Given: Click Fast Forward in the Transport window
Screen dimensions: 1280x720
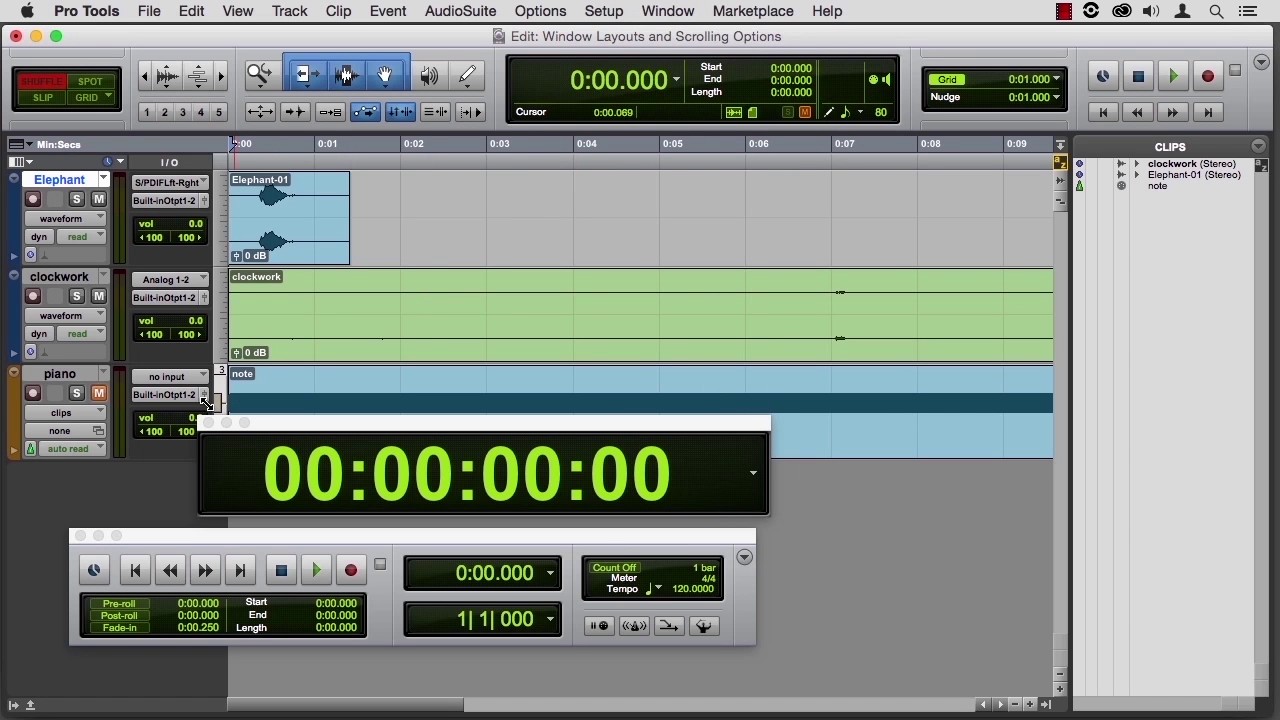Looking at the screenshot, I should (205, 570).
